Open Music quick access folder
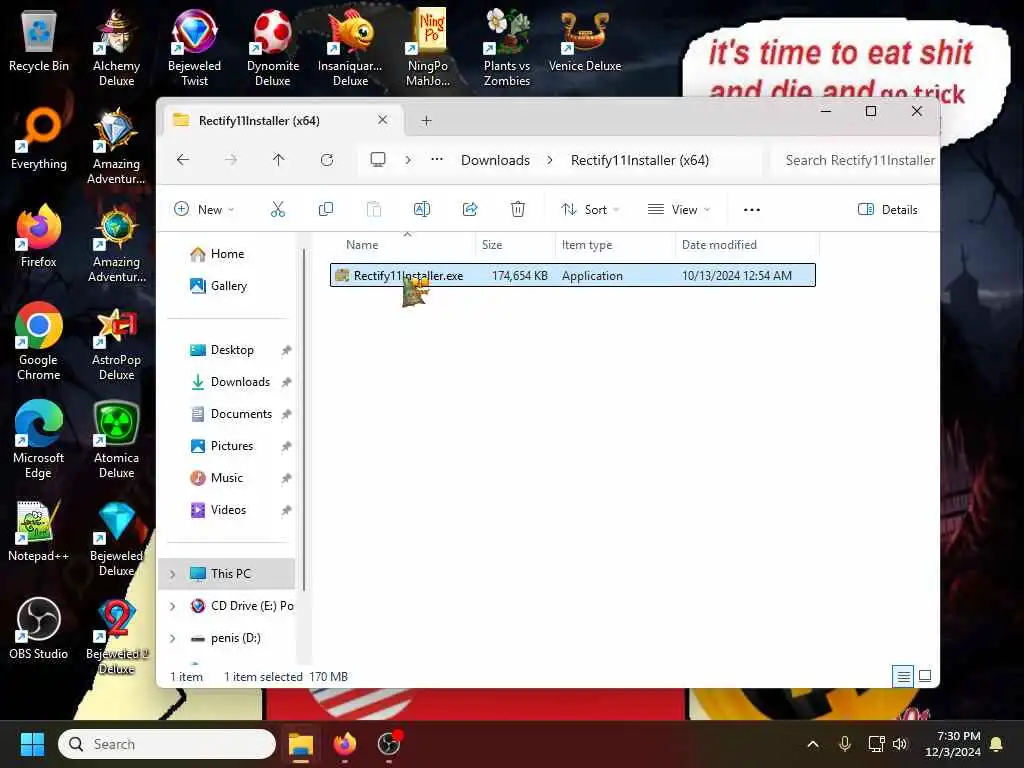This screenshot has height=768, width=1024. pyautogui.click(x=227, y=478)
